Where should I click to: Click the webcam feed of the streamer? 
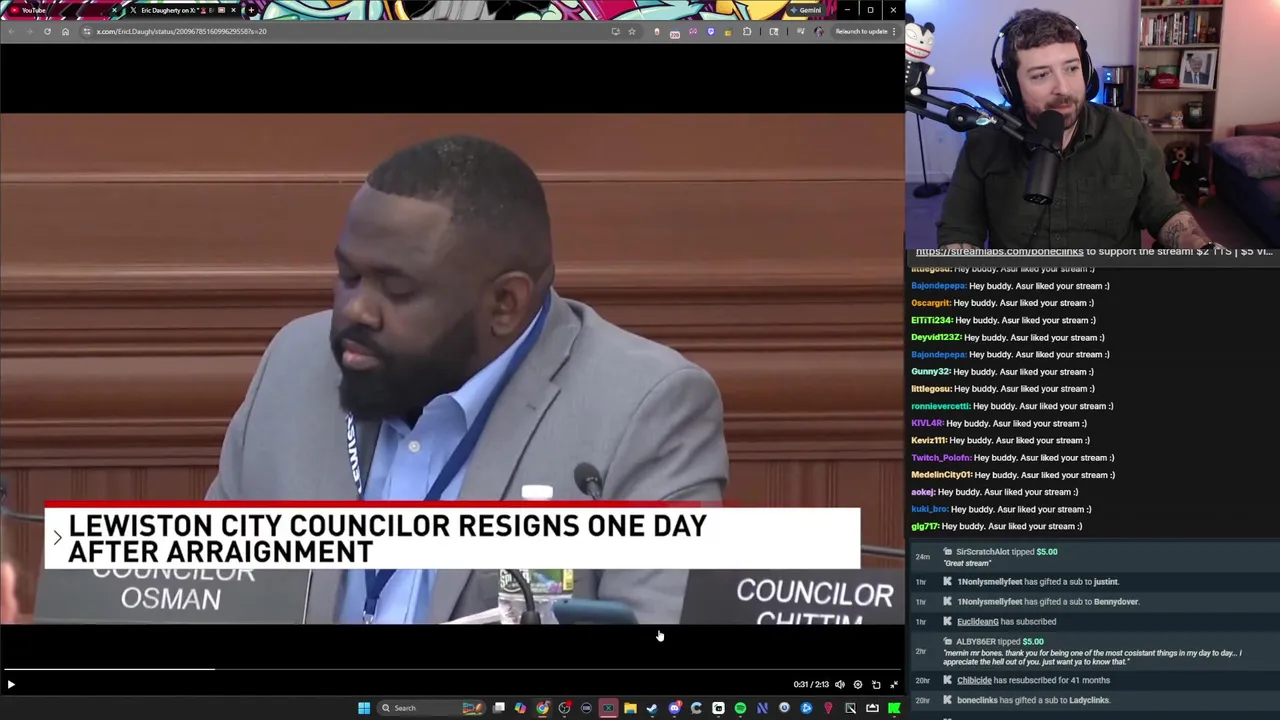(x=1092, y=123)
